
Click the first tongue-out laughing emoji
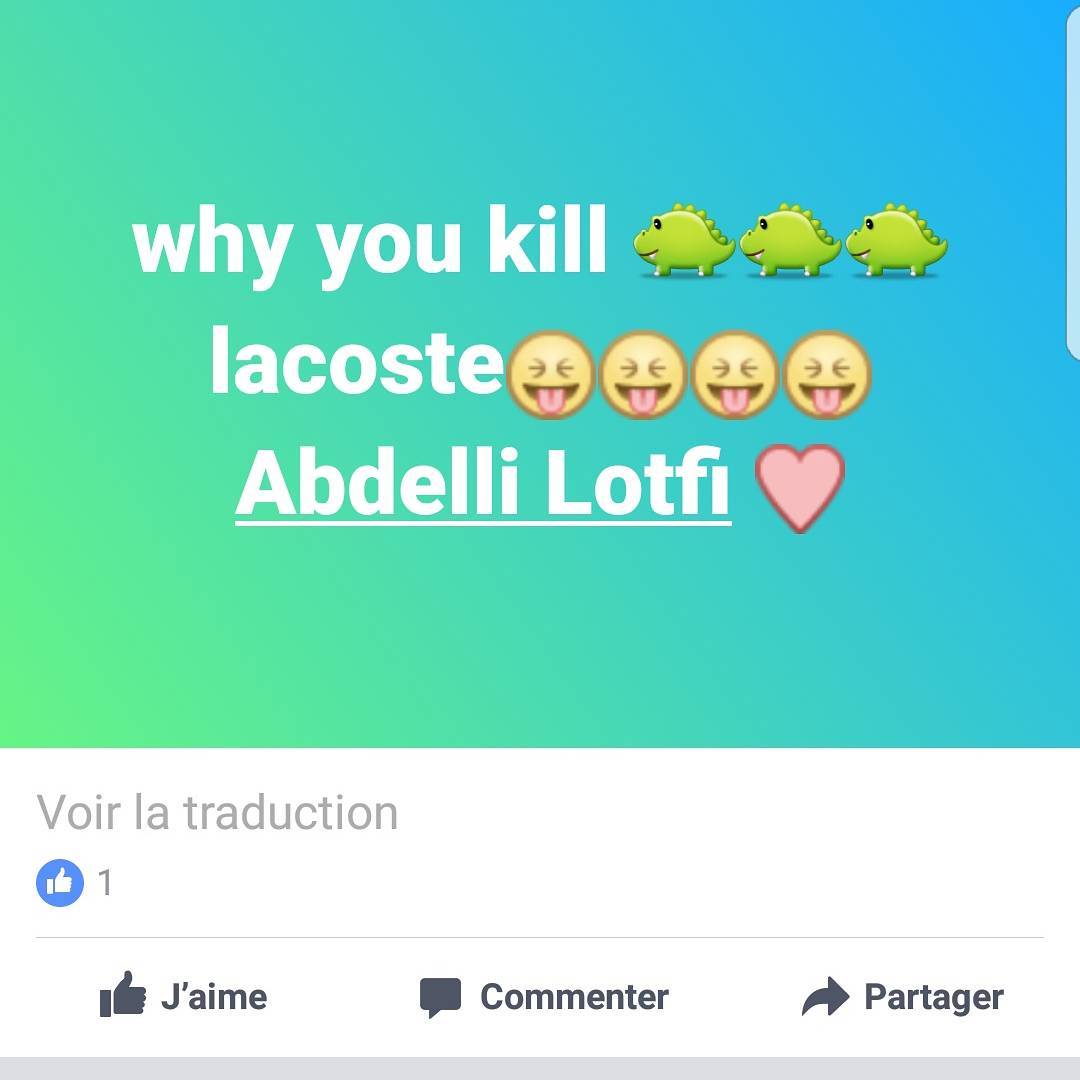tap(550, 375)
